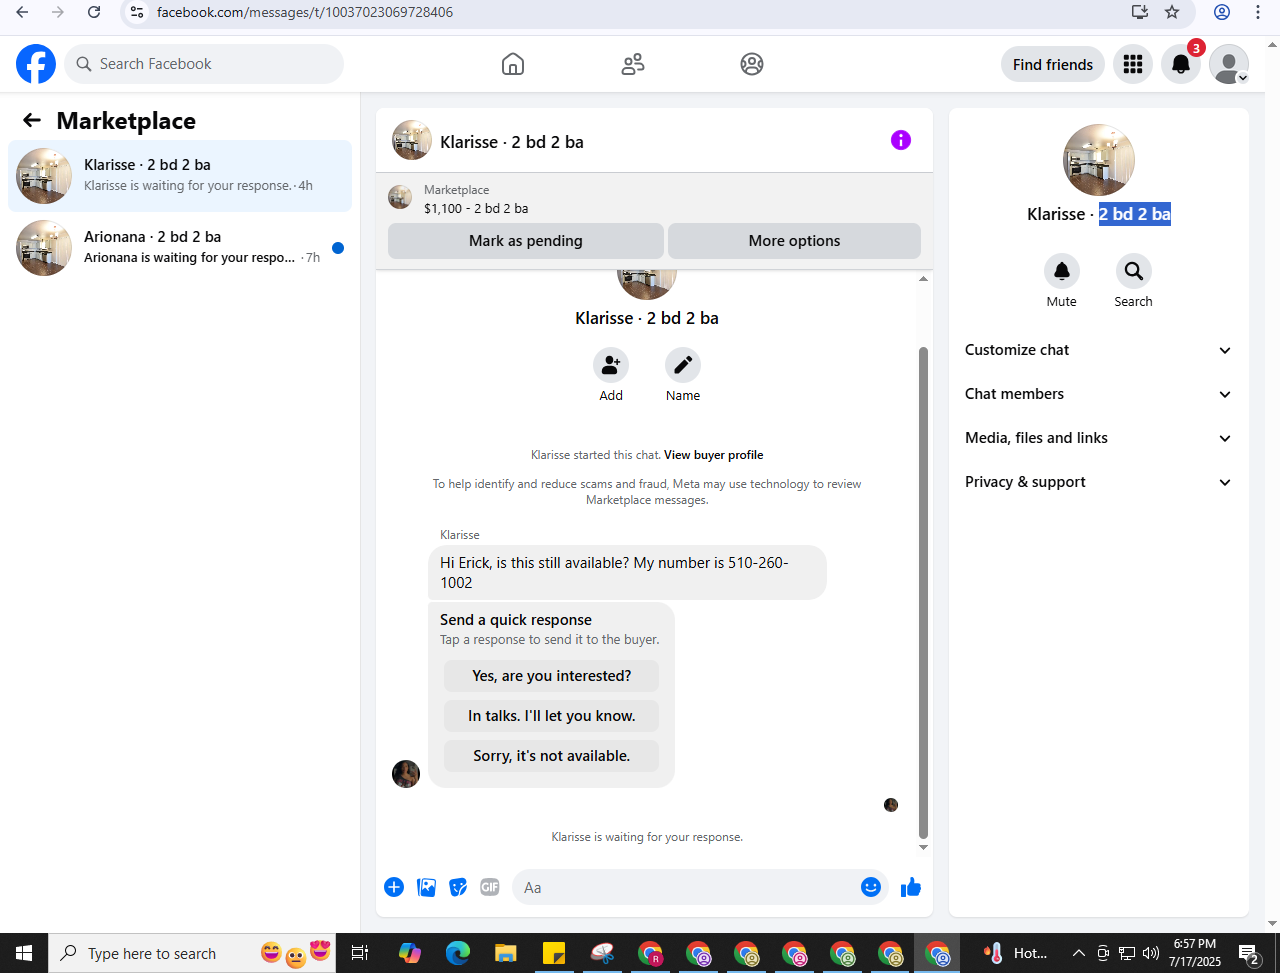This screenshot has height=973, width=1280.
Task: Launch Microsoft Edge from the taskbar
Action: pyautogui.click(x=458, y=953)
